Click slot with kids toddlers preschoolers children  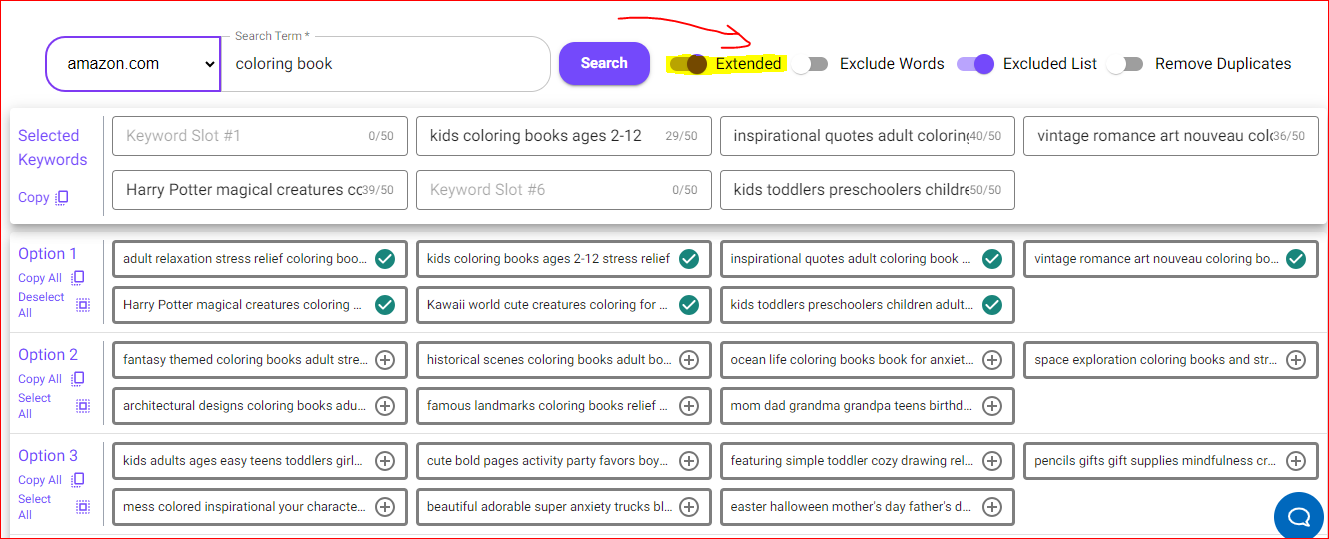pyautogui.click(x=867, y=190)
